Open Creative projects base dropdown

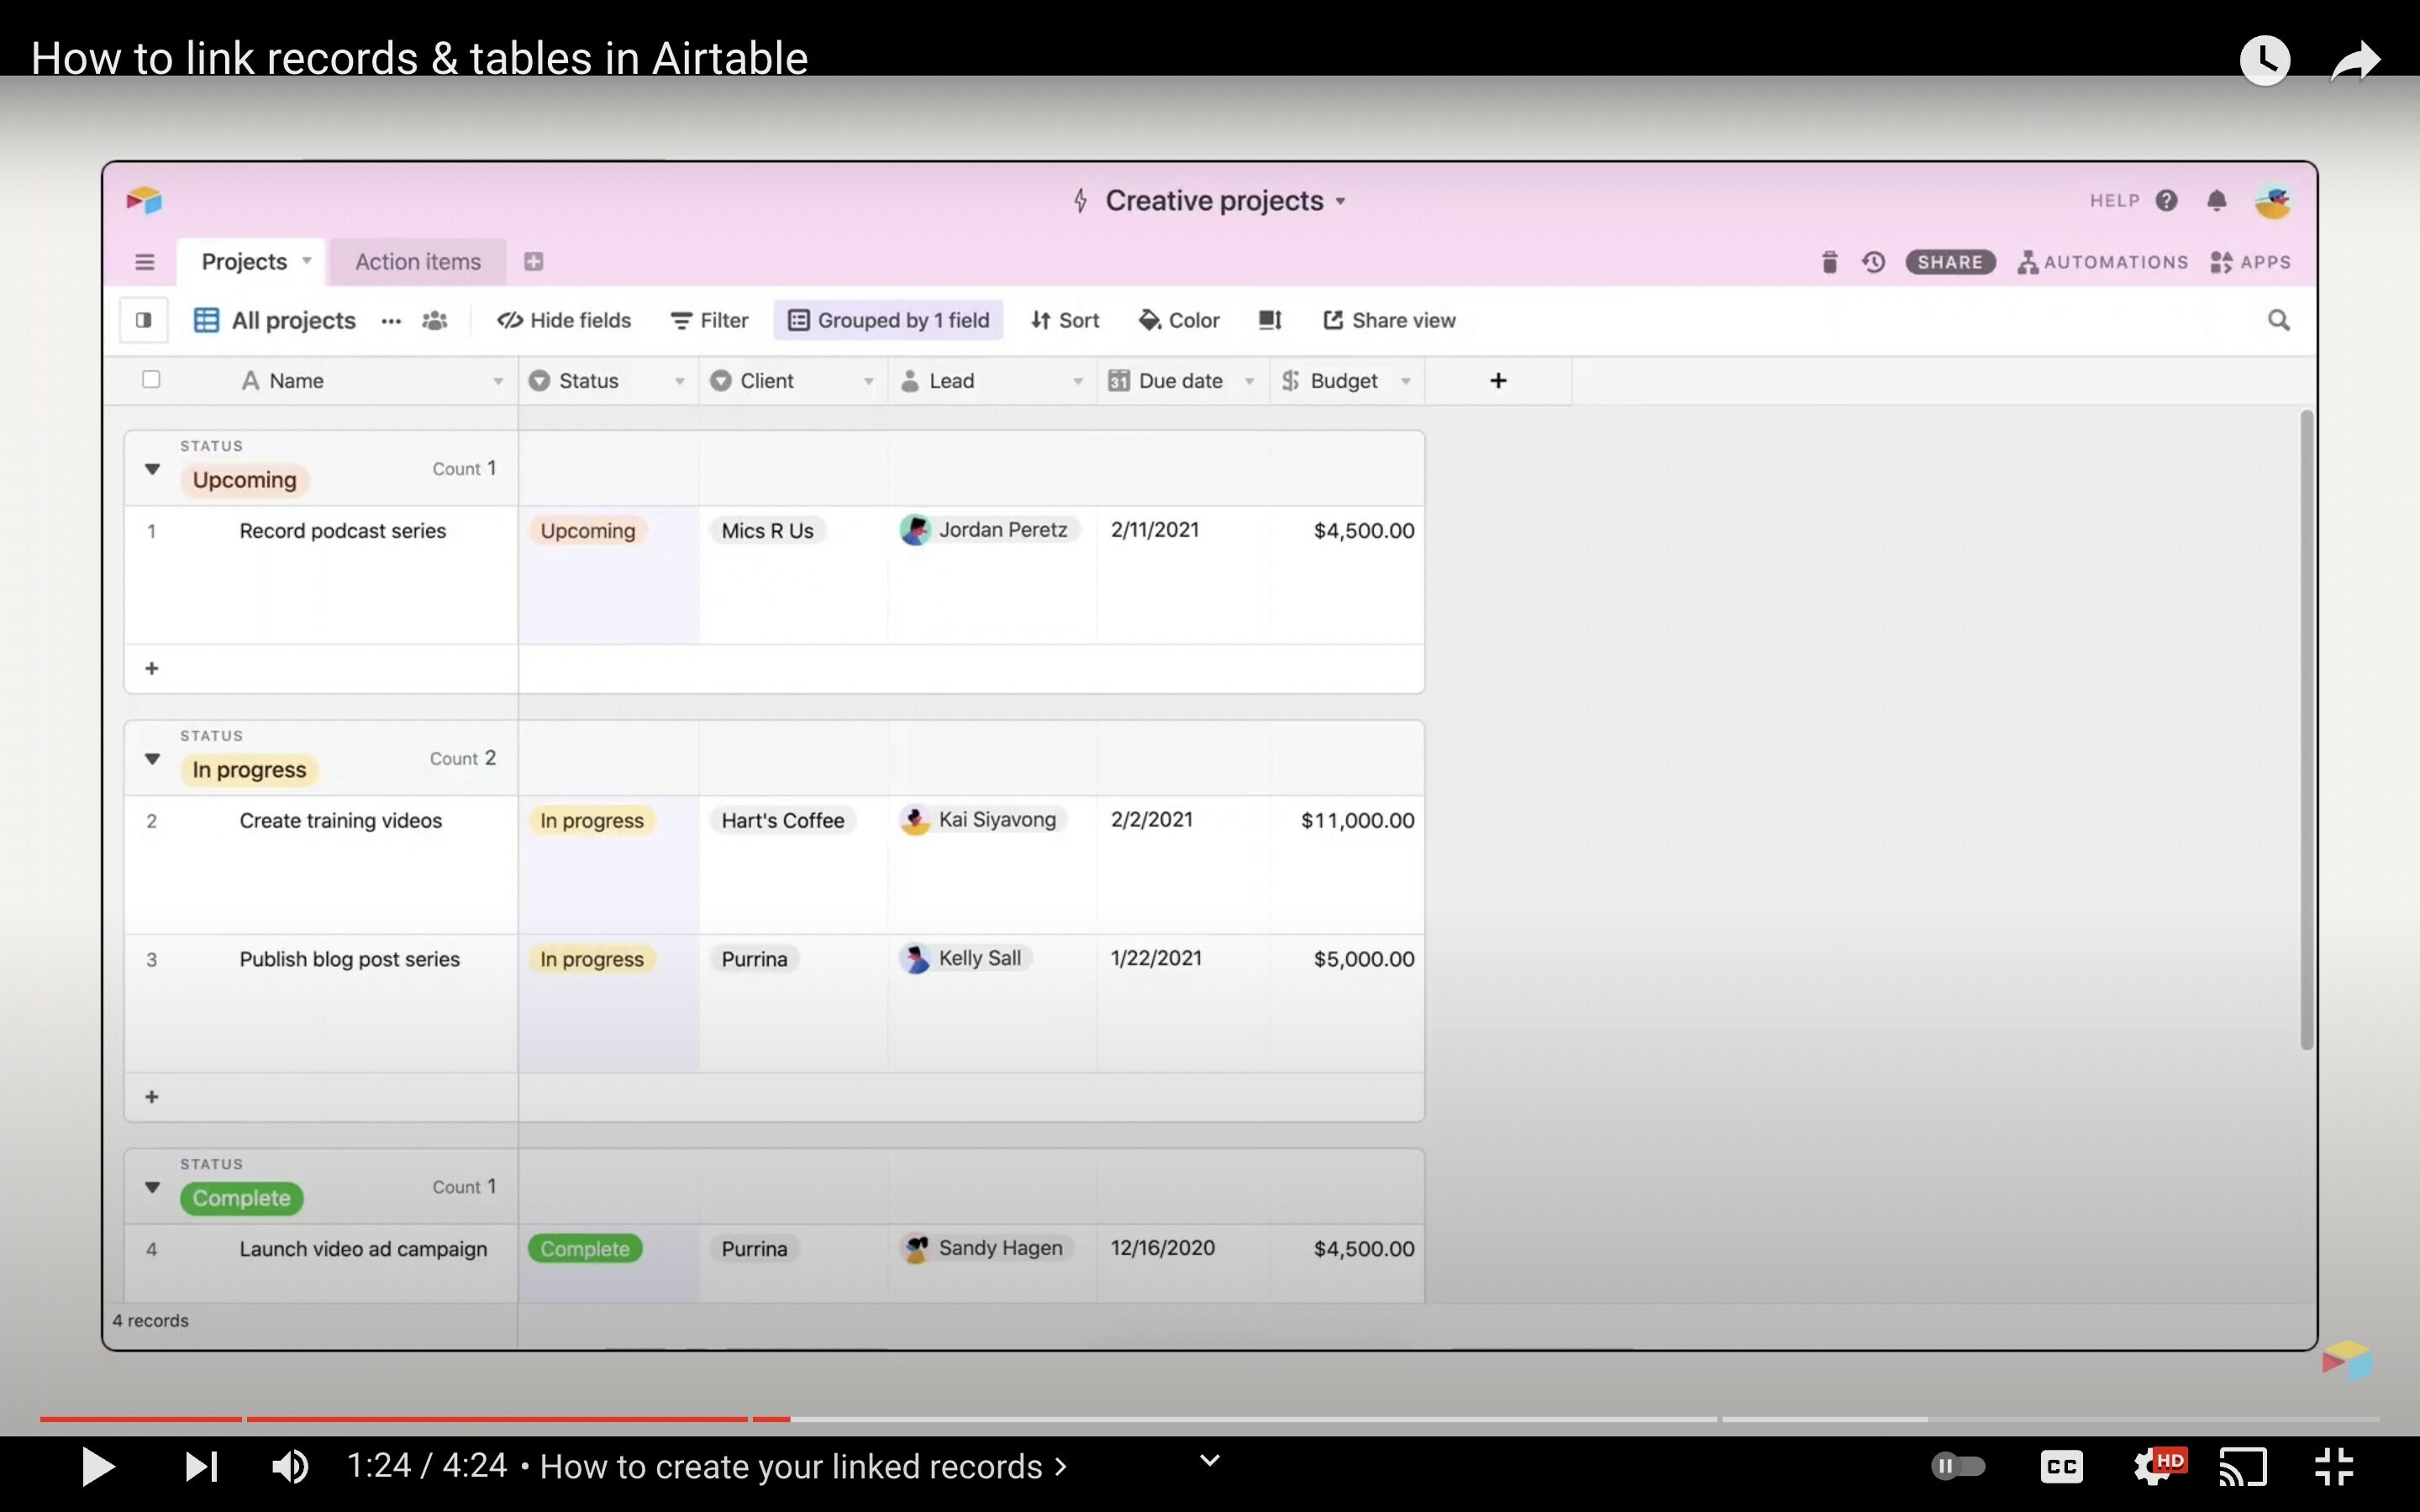tap(1340, 201)
